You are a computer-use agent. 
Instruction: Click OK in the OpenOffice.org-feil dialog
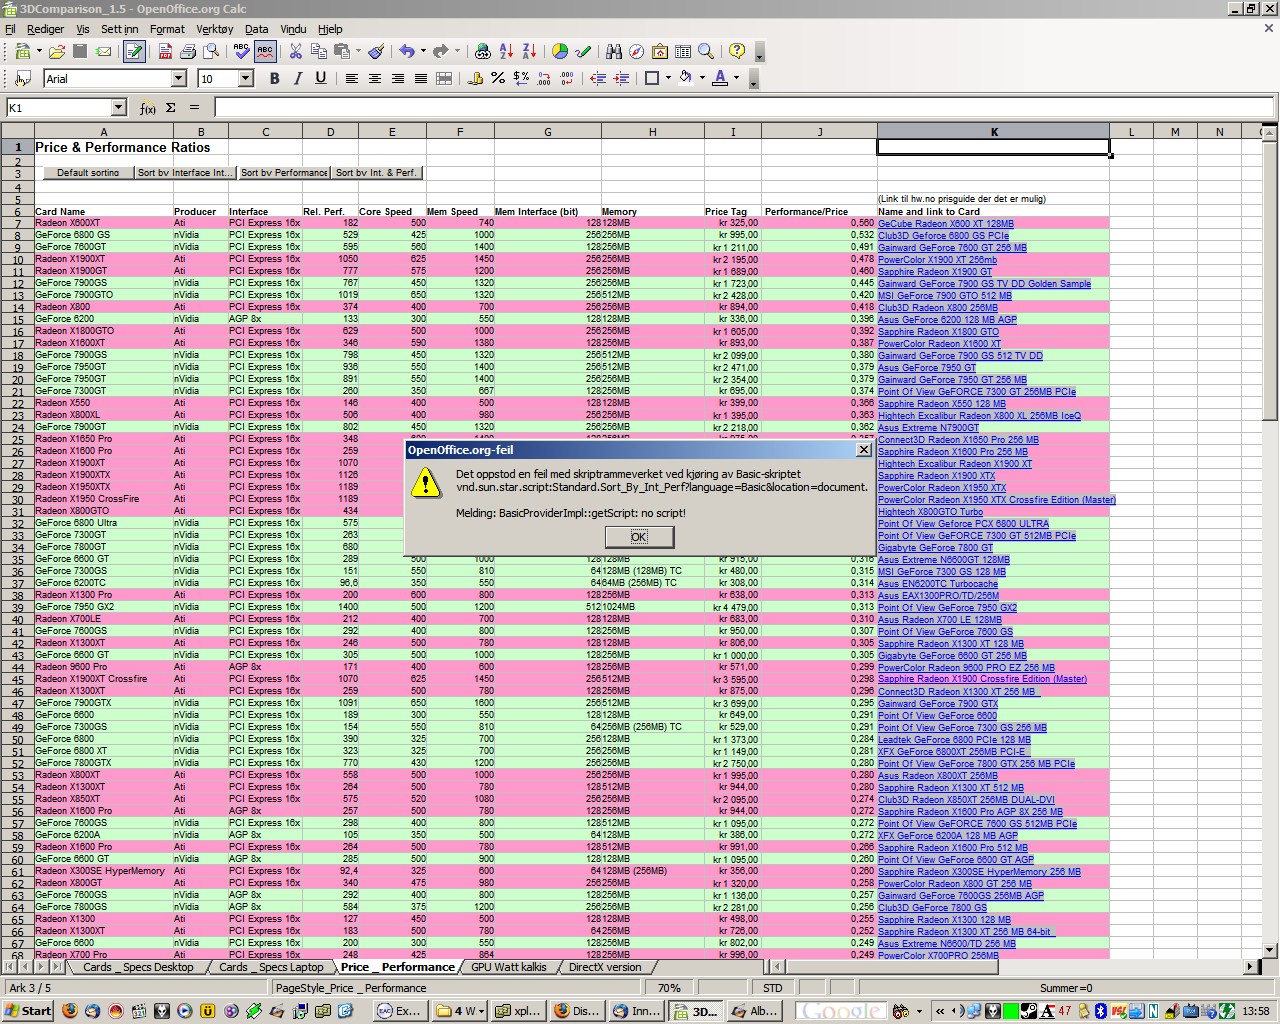pyautogui.click(x=639, y=537)
